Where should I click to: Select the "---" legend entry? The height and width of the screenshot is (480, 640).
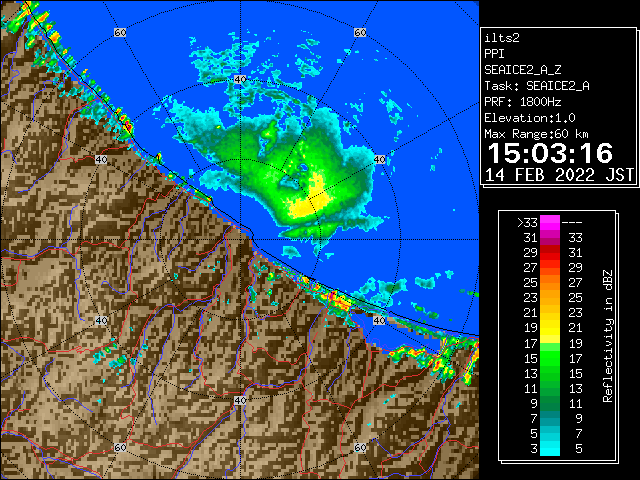pos(572,222)
